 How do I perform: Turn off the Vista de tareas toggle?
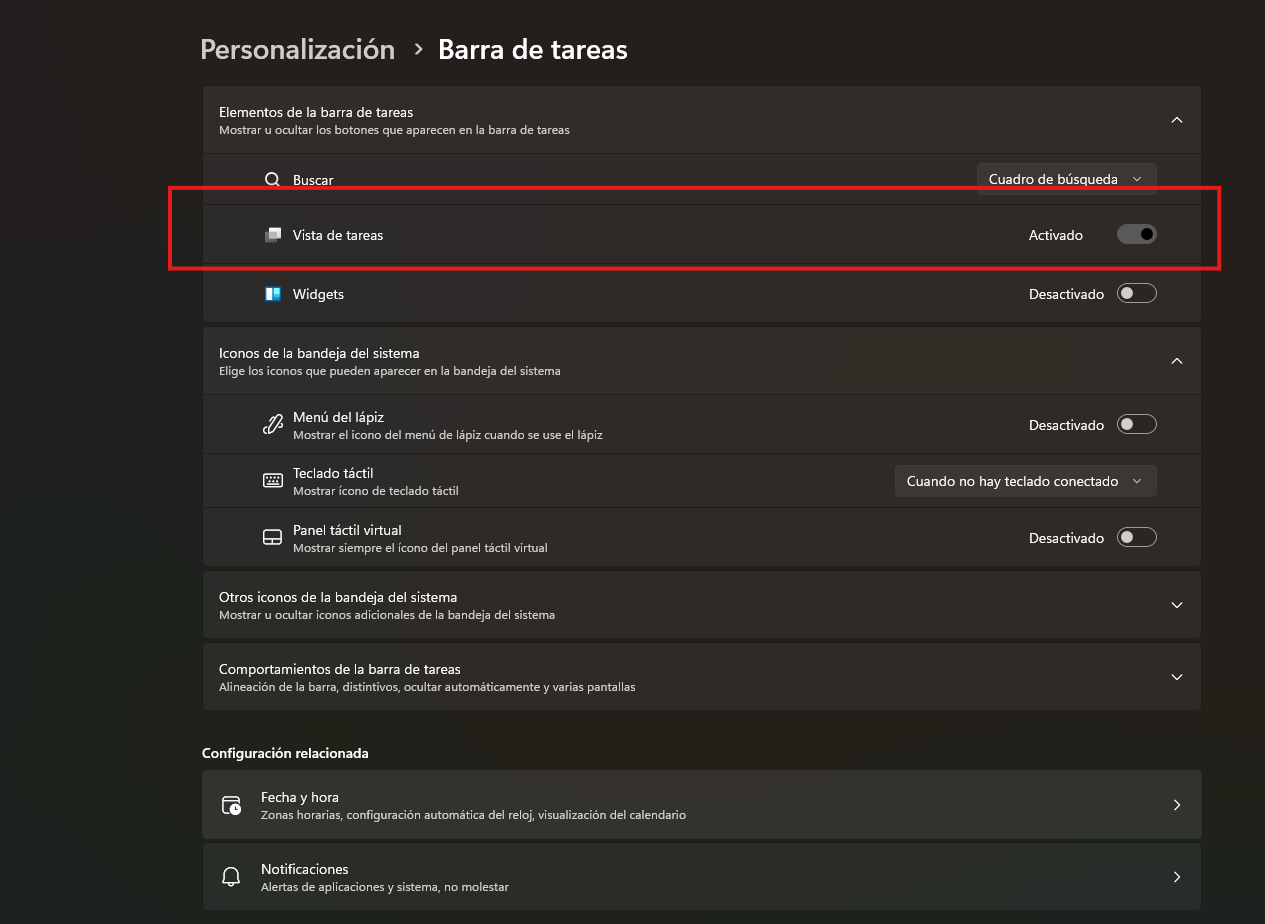(x=1136, y=235)
